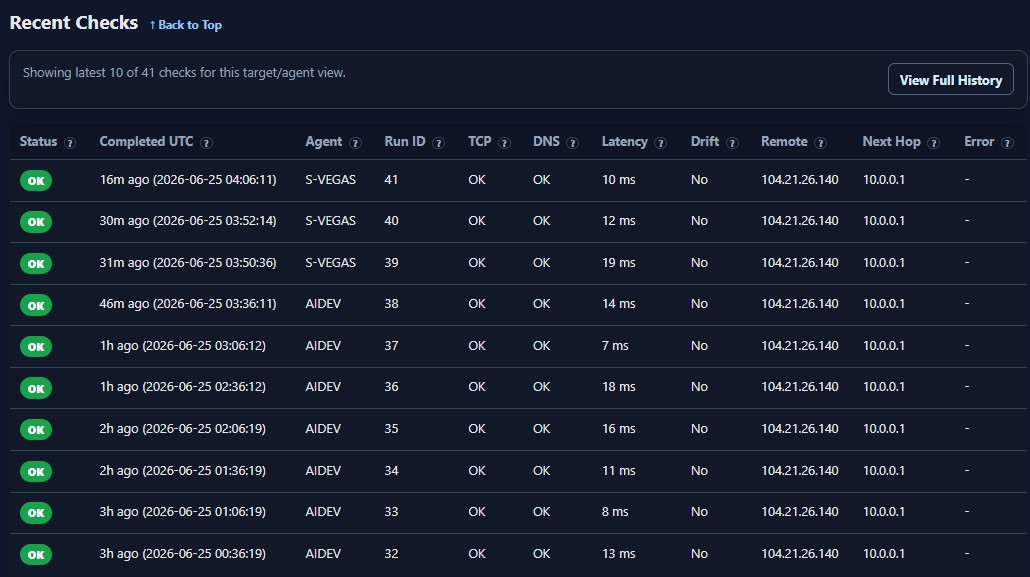Click next hop 10.0.0.1 in run 36 row
This screenshot has height=577, width=1030.
pos(884,387)
